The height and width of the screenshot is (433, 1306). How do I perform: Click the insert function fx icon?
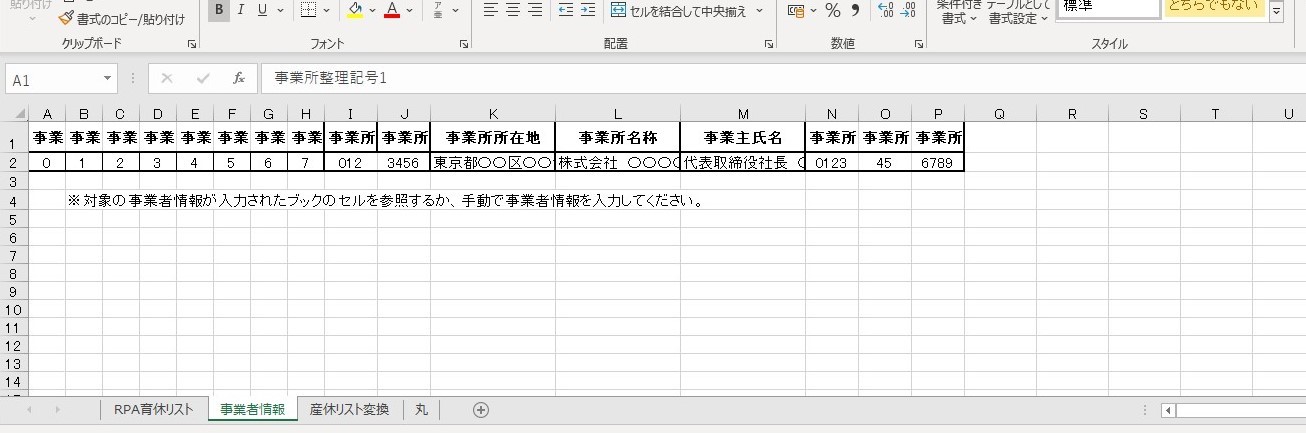tap(238, 78)
